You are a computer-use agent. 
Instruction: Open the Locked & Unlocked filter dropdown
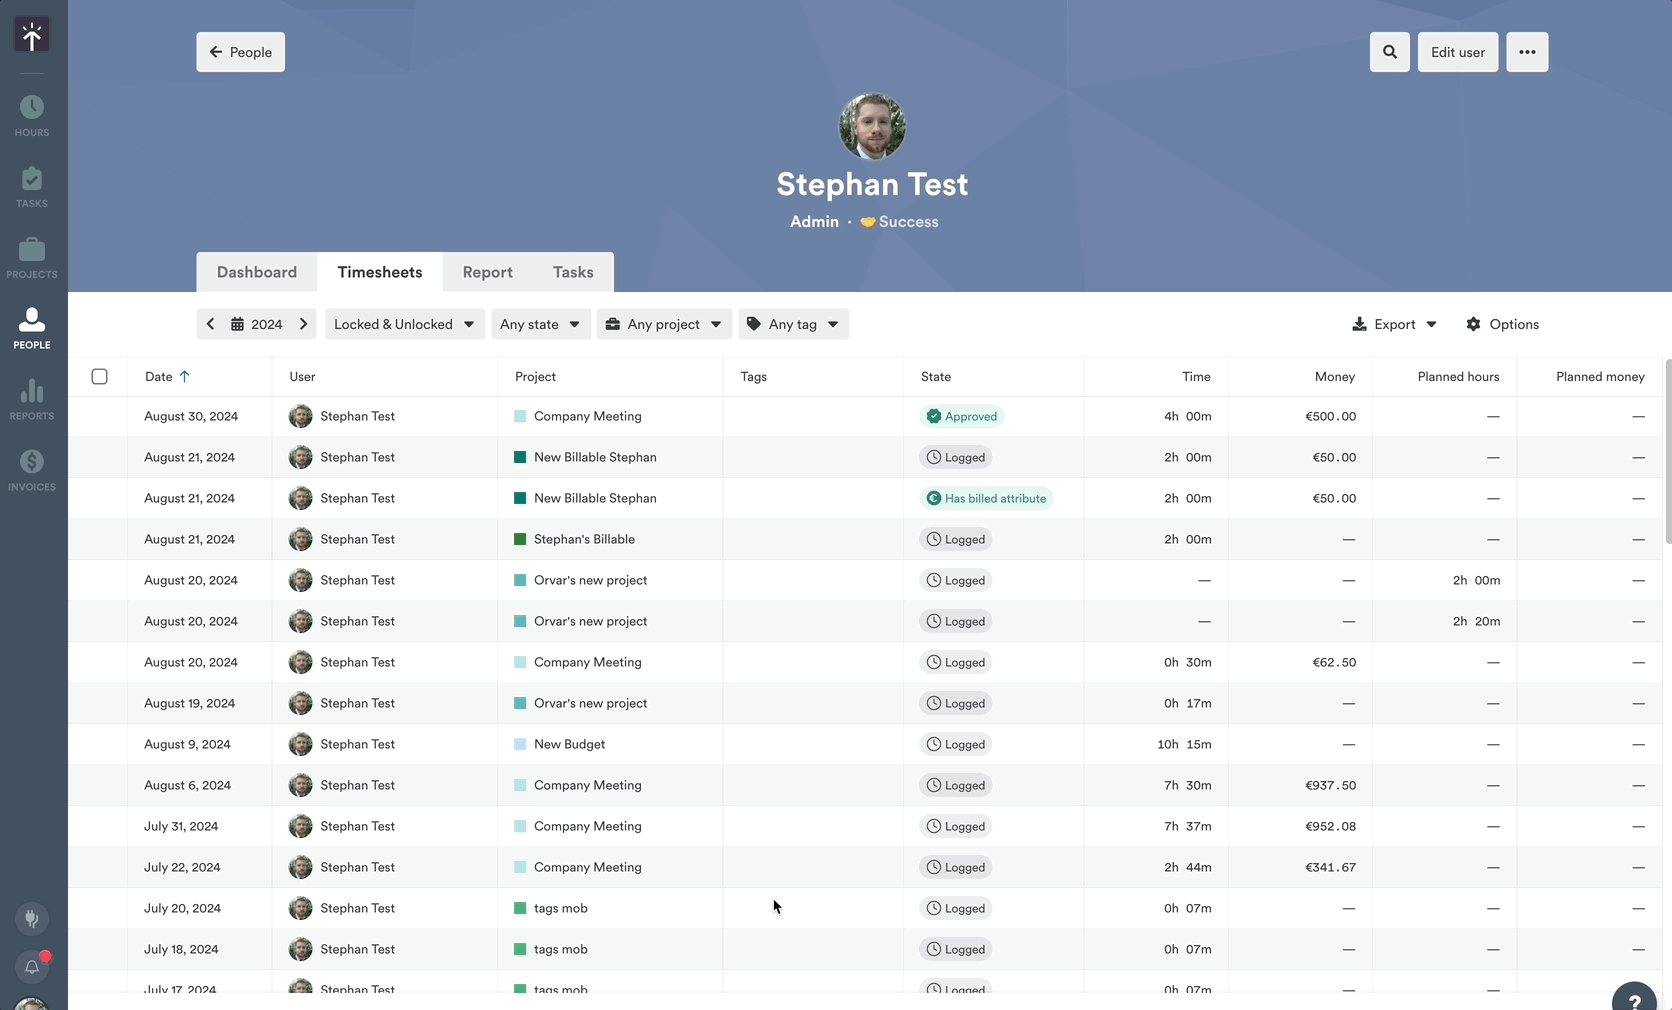click(404, 324)
